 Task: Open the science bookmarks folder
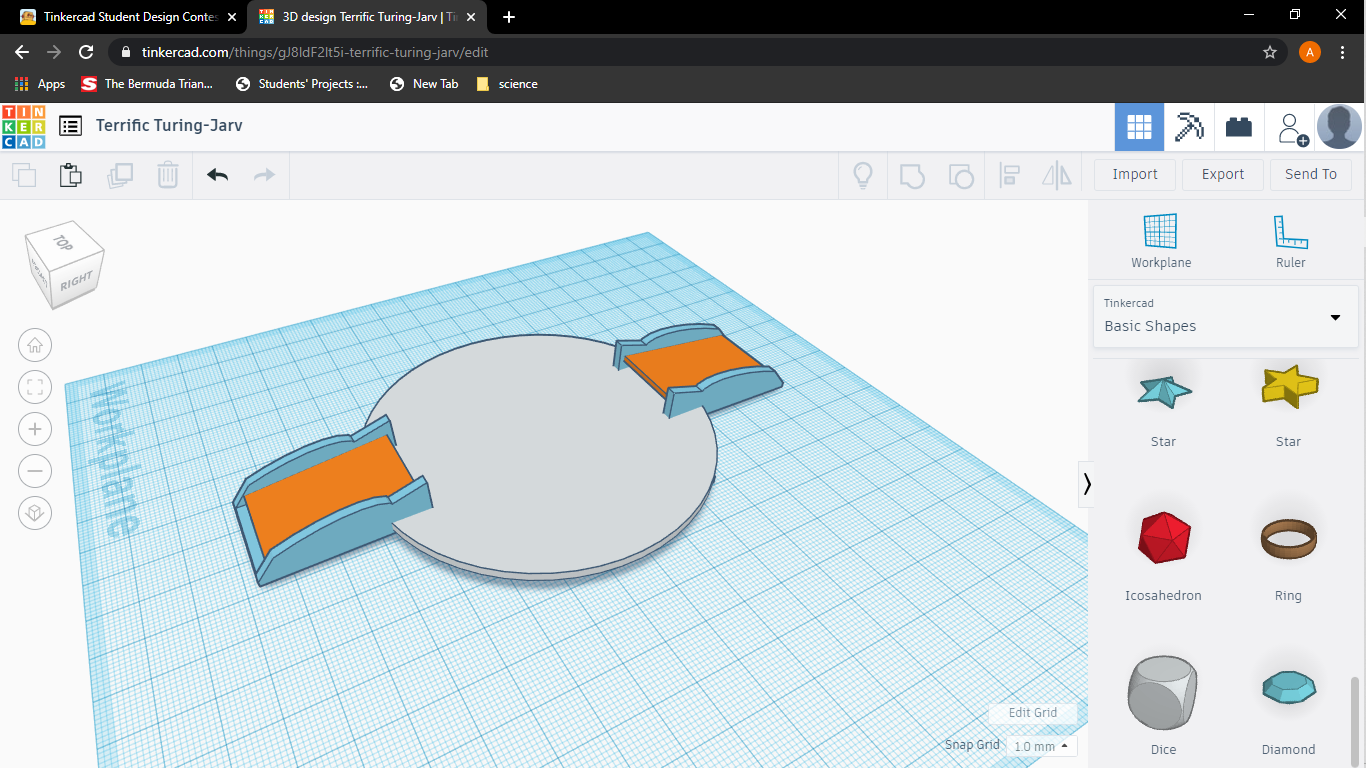pos(507,84)
